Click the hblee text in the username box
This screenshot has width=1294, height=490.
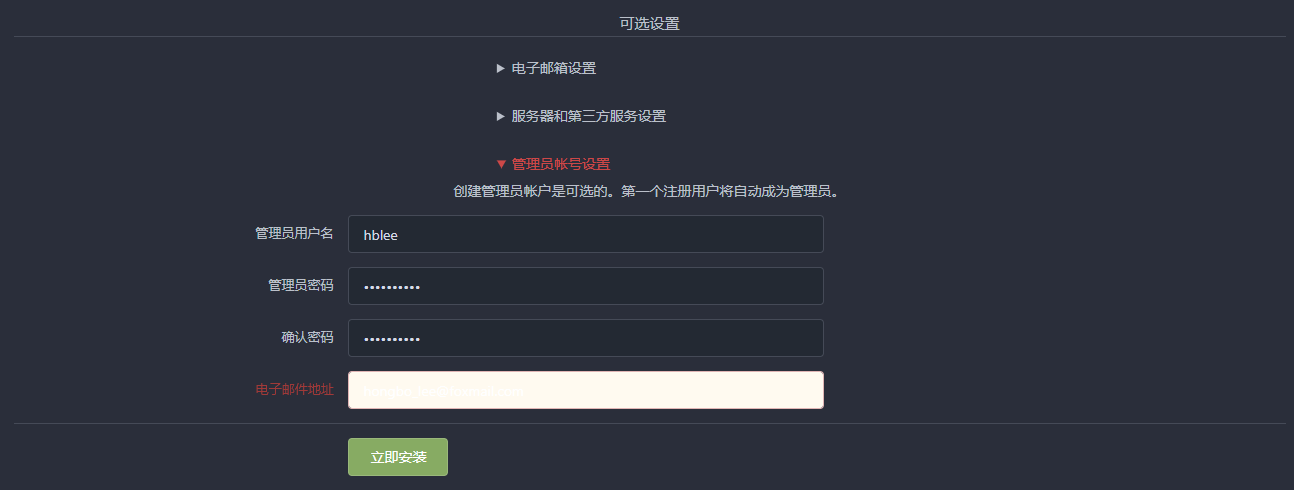pyautogui.click(x=381, y=235)
